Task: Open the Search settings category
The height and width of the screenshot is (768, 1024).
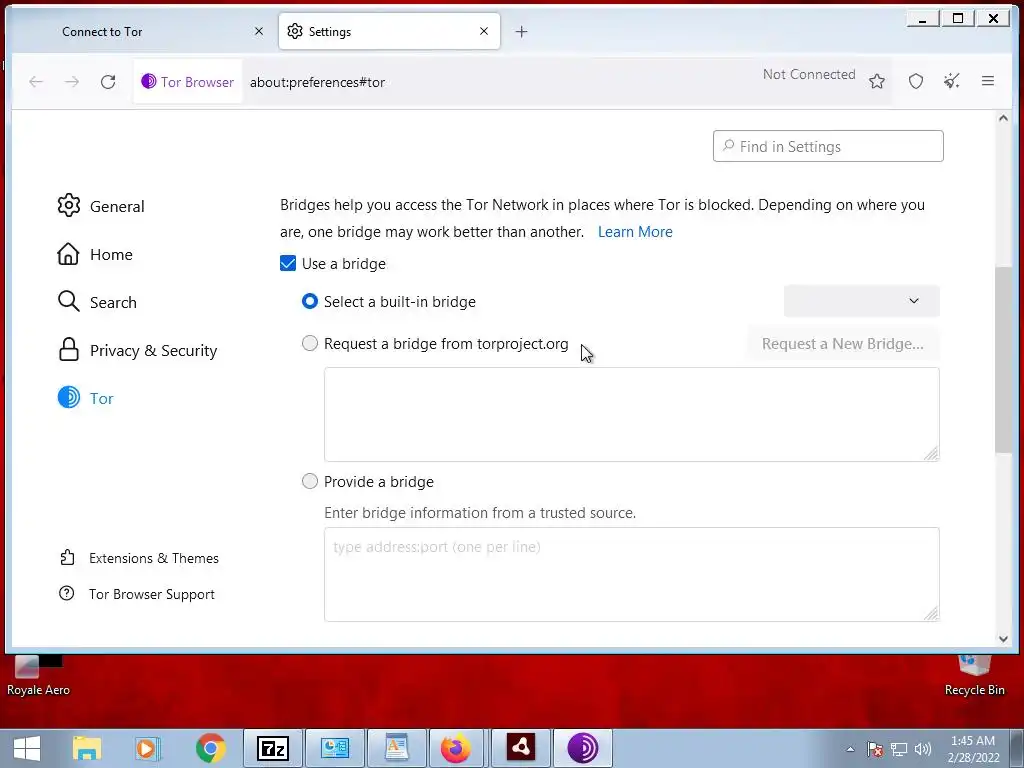Action: point(97,302)
